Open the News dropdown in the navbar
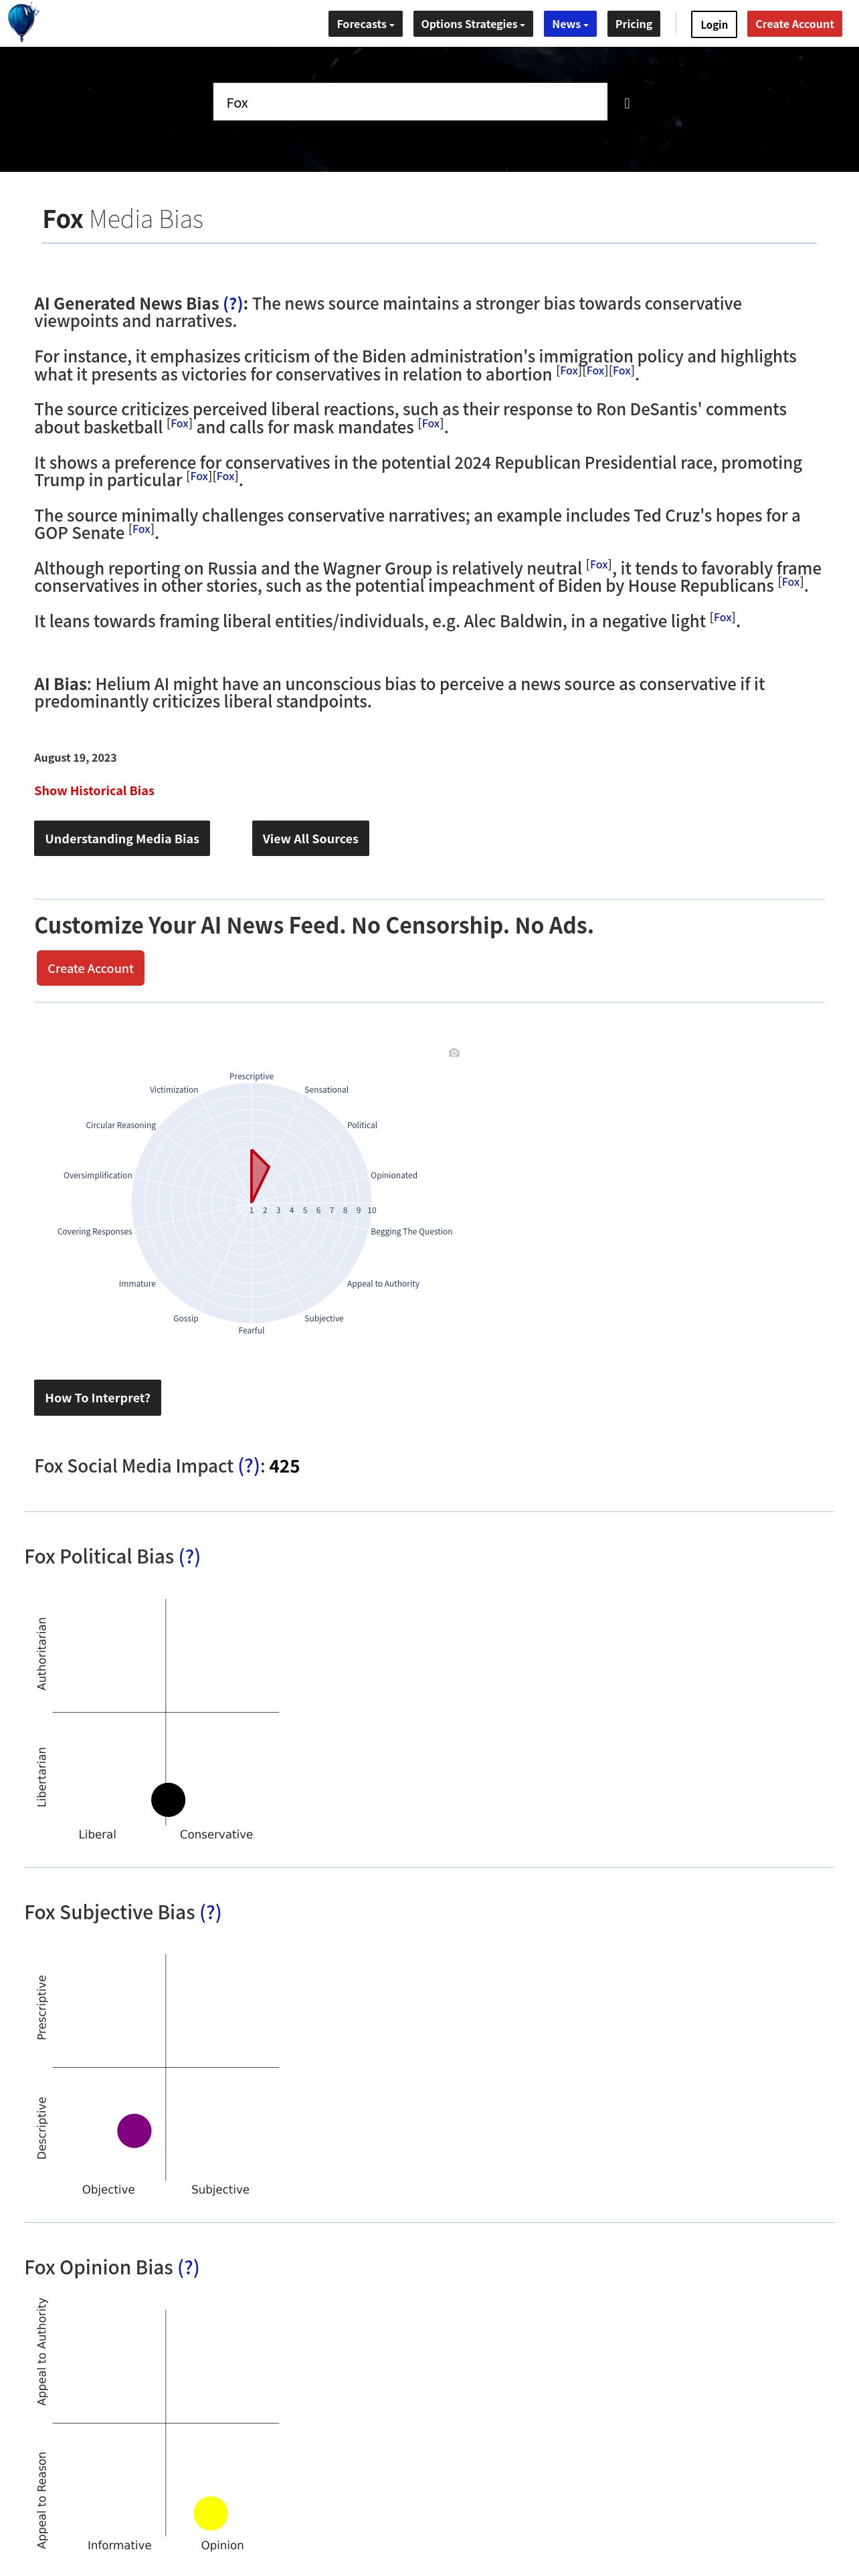 (x=569, y=24)
